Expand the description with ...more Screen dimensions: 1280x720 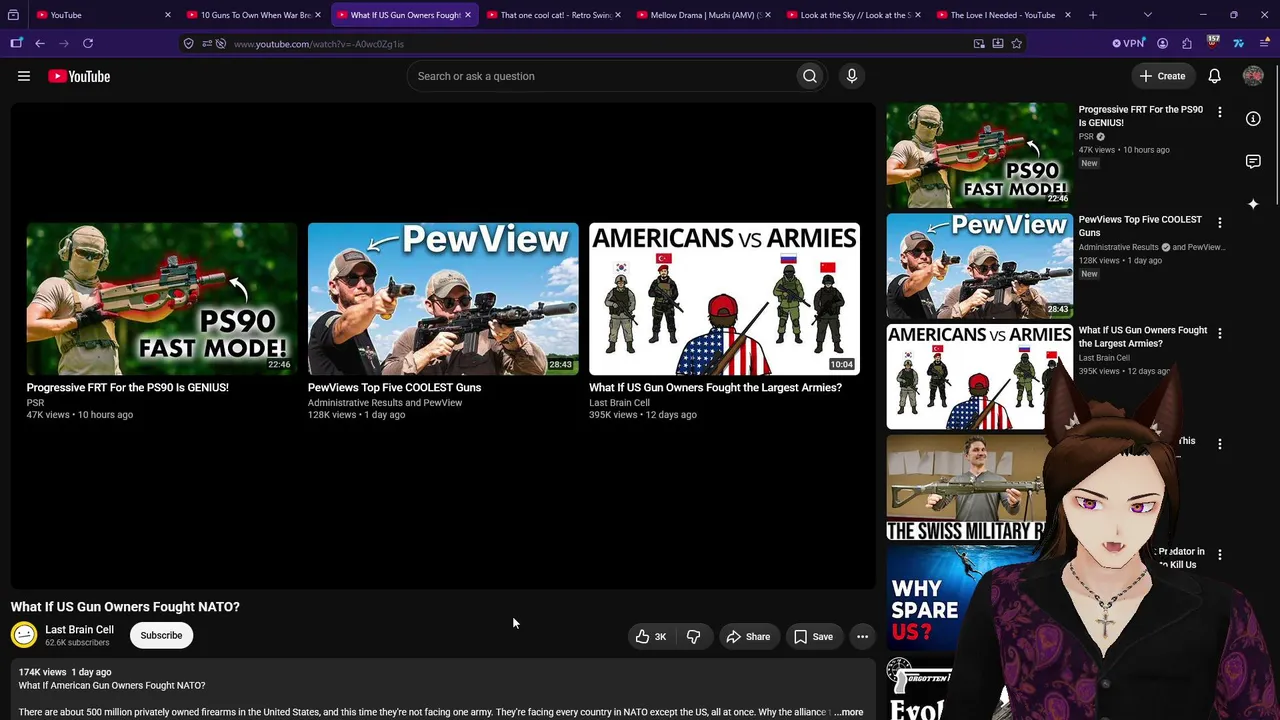click(848, 712)
